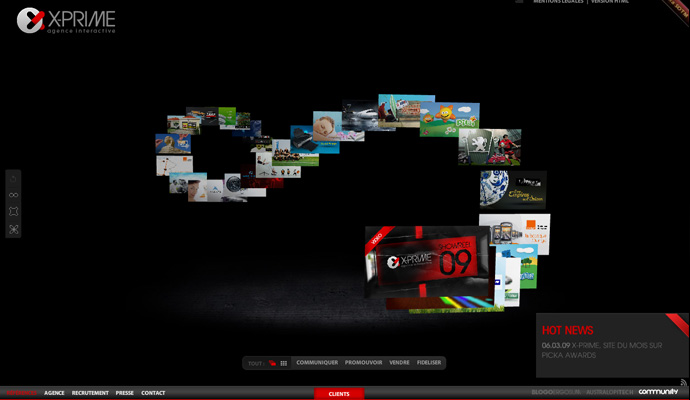Filter projects by Vendre
The image size is (690, 400).
point(399,363)
